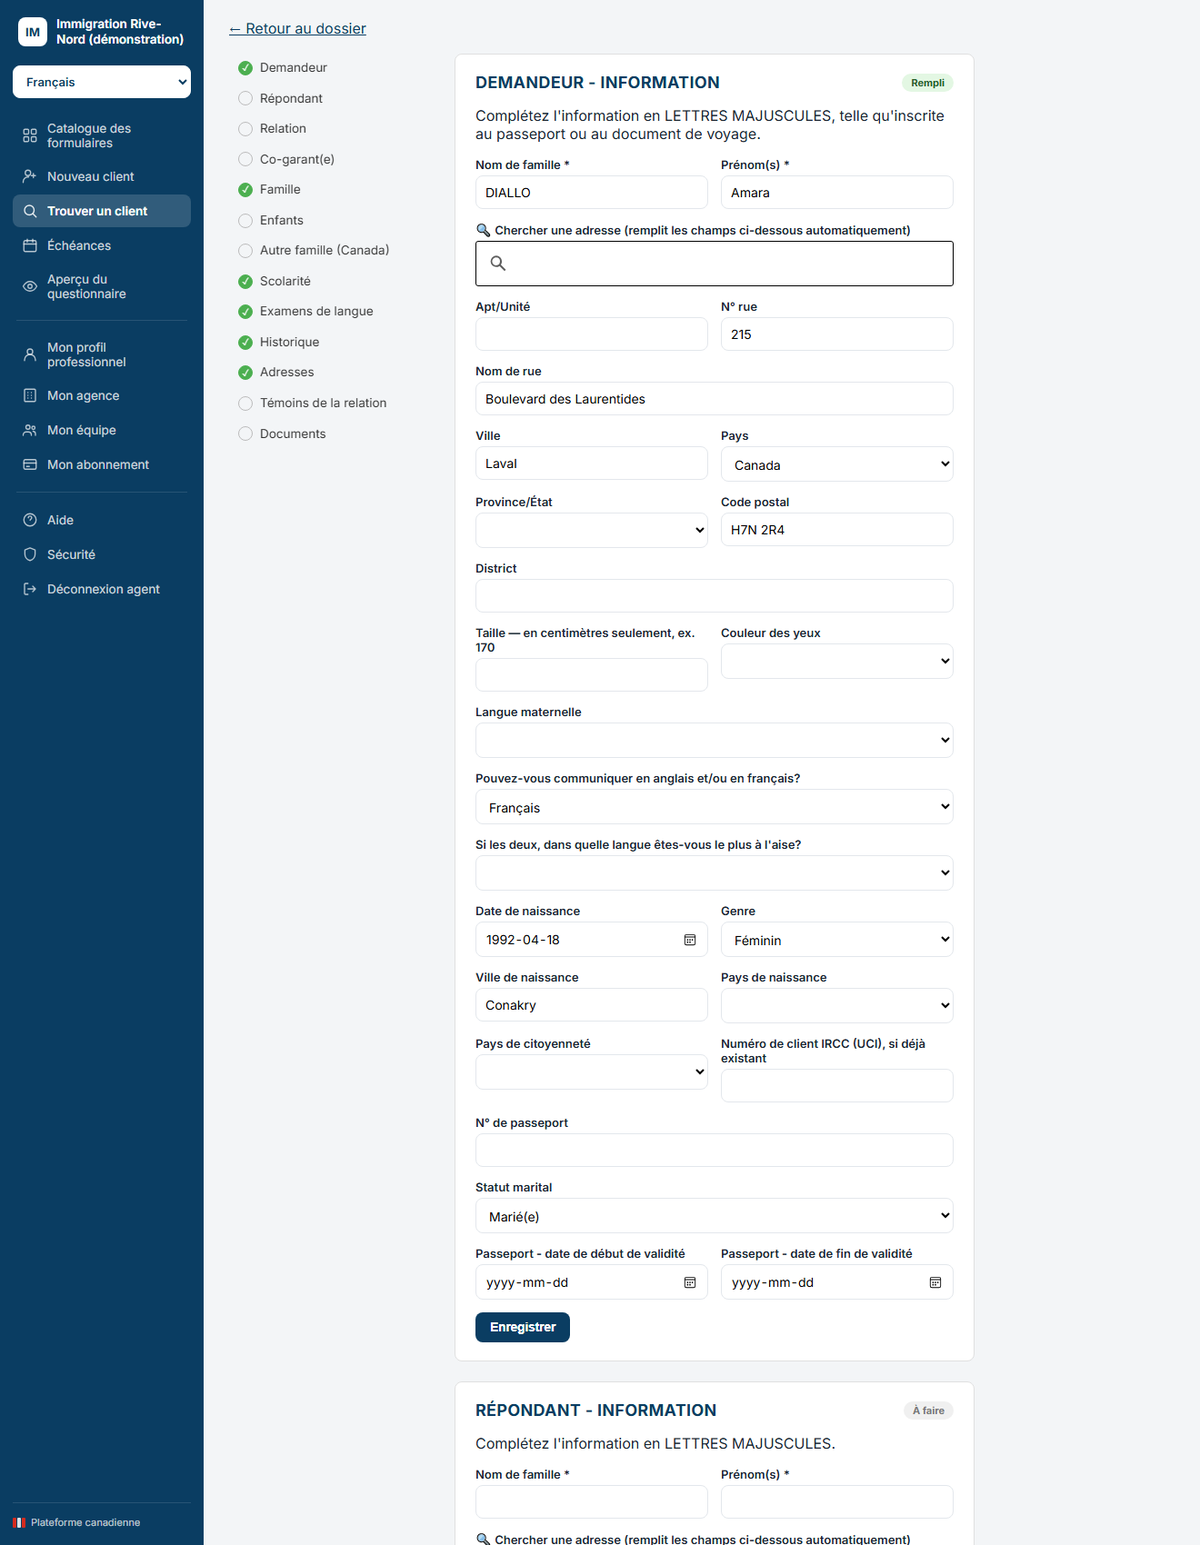Click the Échéances calendar icon
Screen dimensions: 1200x1545
pyautogui.click(x=30, y=245)
